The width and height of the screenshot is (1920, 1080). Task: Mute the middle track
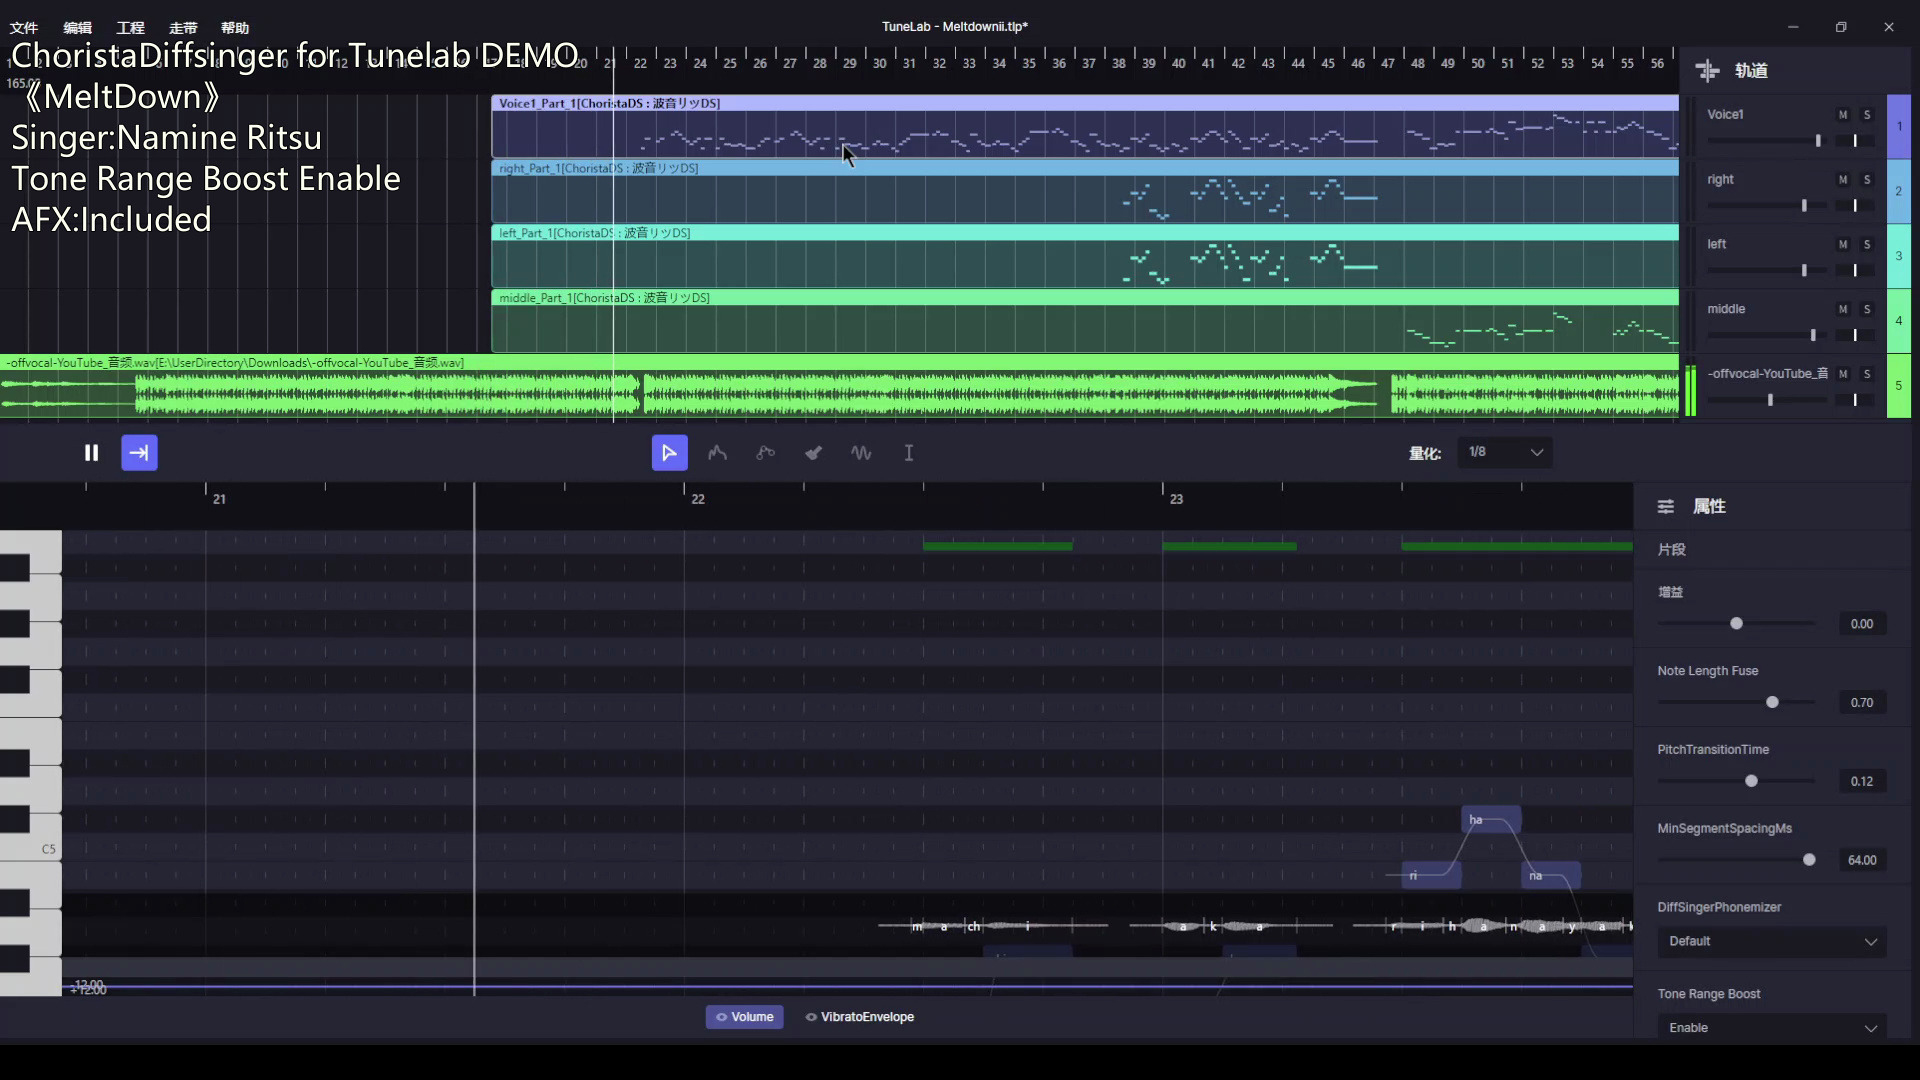(1842, 310)
